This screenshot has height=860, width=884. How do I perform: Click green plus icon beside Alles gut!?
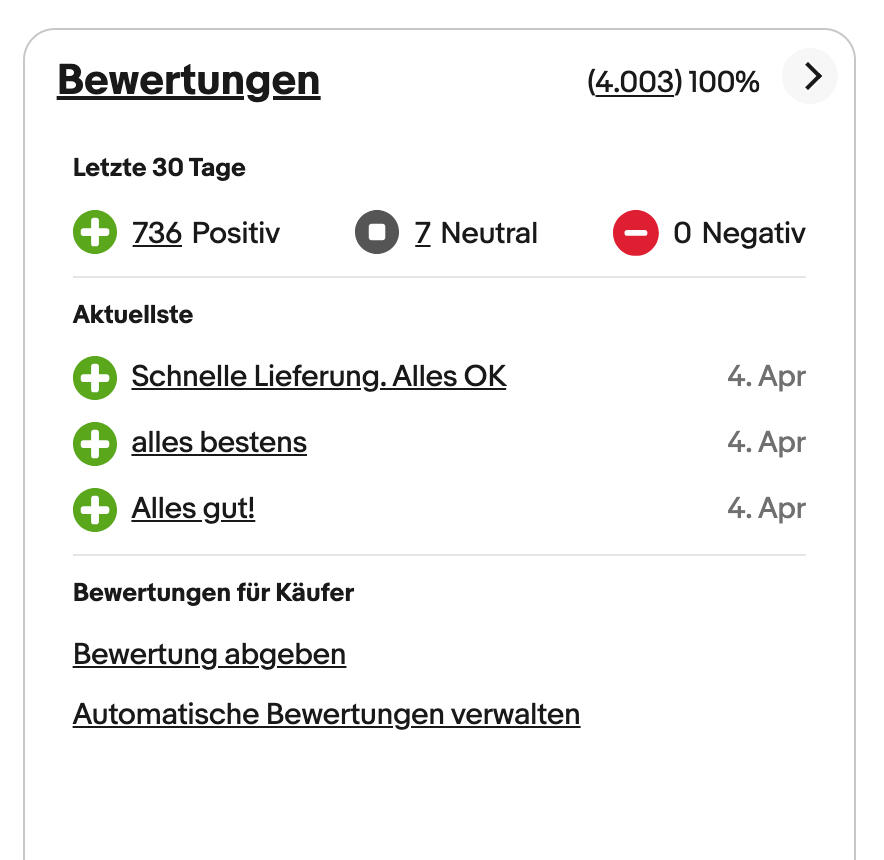[95, 510]
